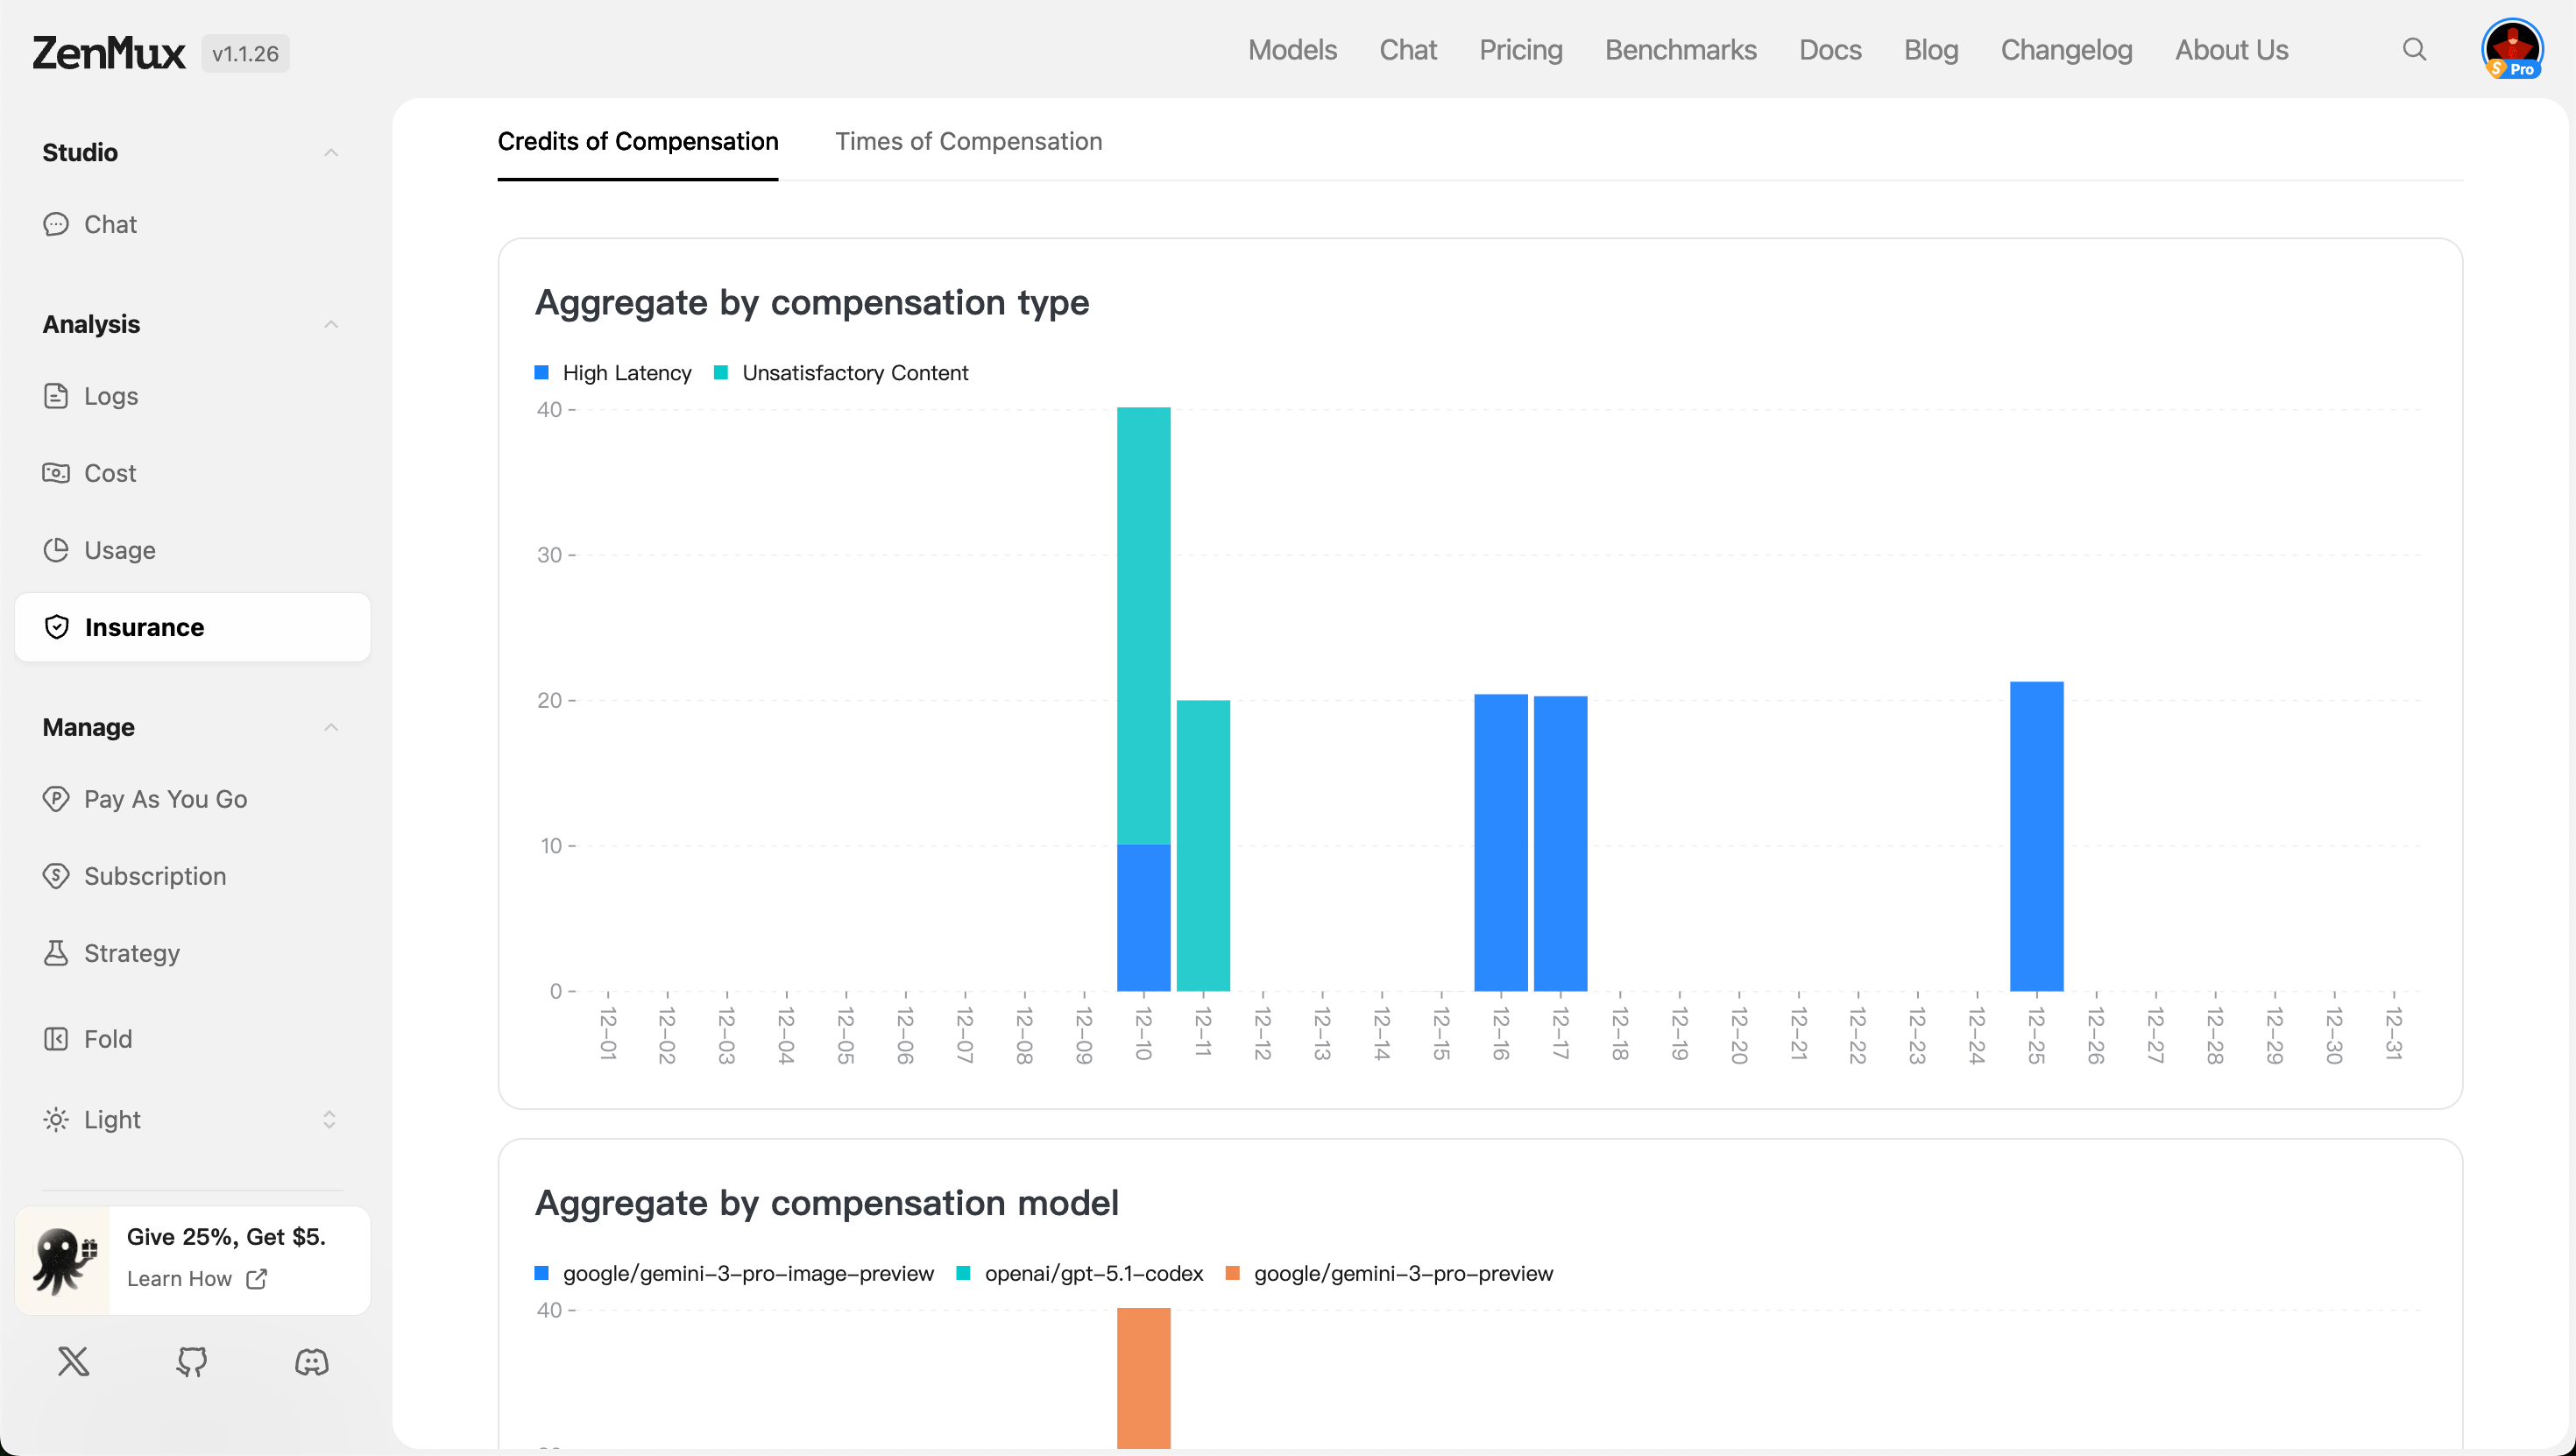Viewport: 2576px width, 1456px height.
Task: Click the 12-25 High Latency bar
Action: click(2036, 836)
